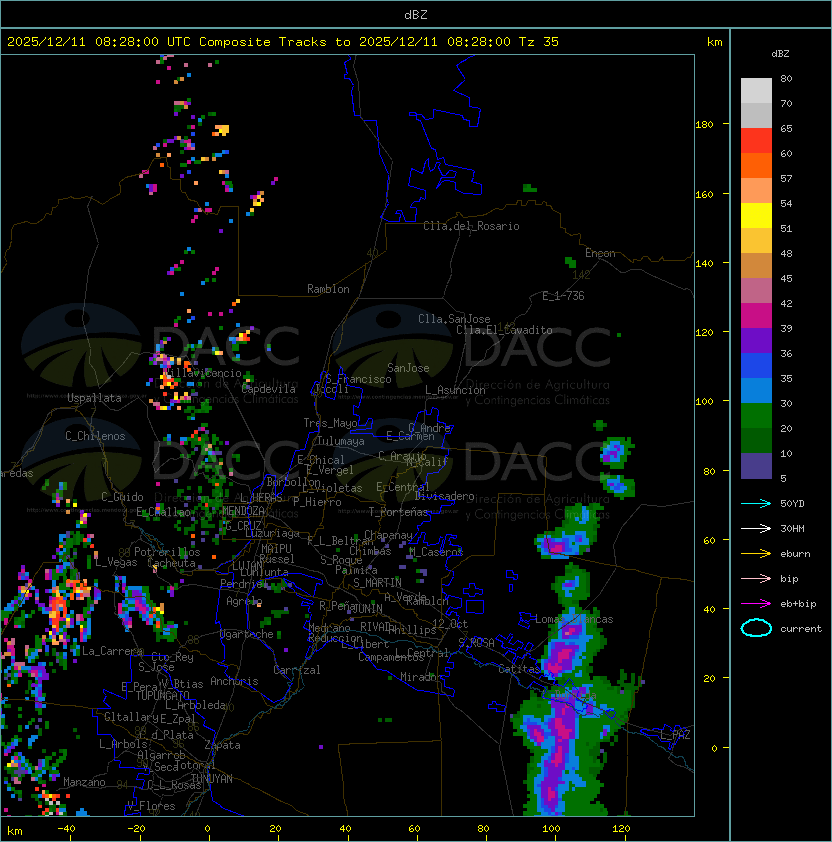This screenshot has height=842, width=832.
Task: Click the eburn yellow arrow legend icon
Action: click(x=756, y=554)
